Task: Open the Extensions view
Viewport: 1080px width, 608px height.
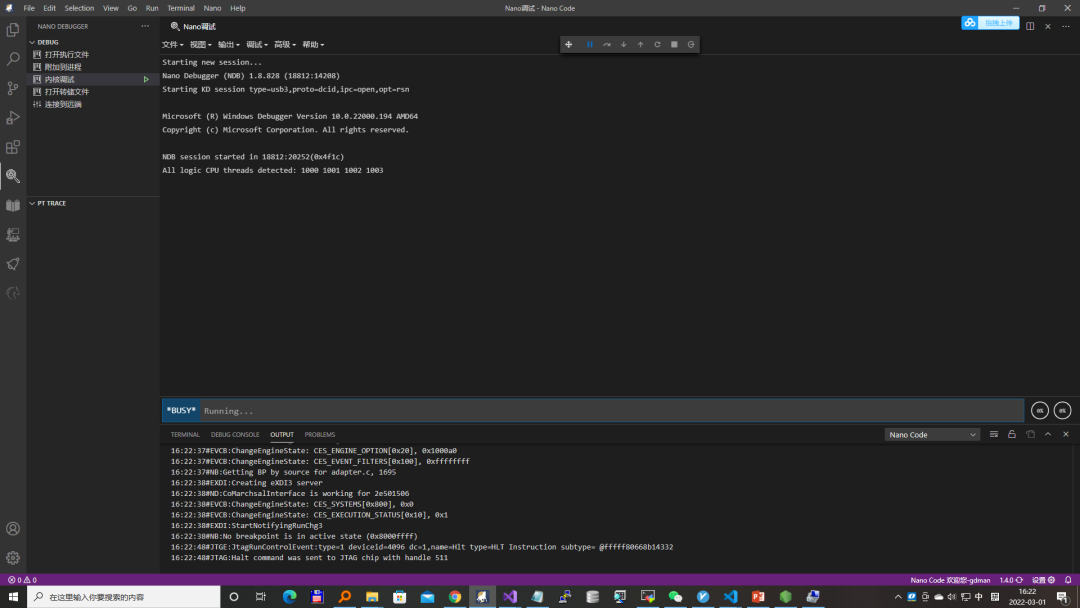Action: click(x=13, y=147)
